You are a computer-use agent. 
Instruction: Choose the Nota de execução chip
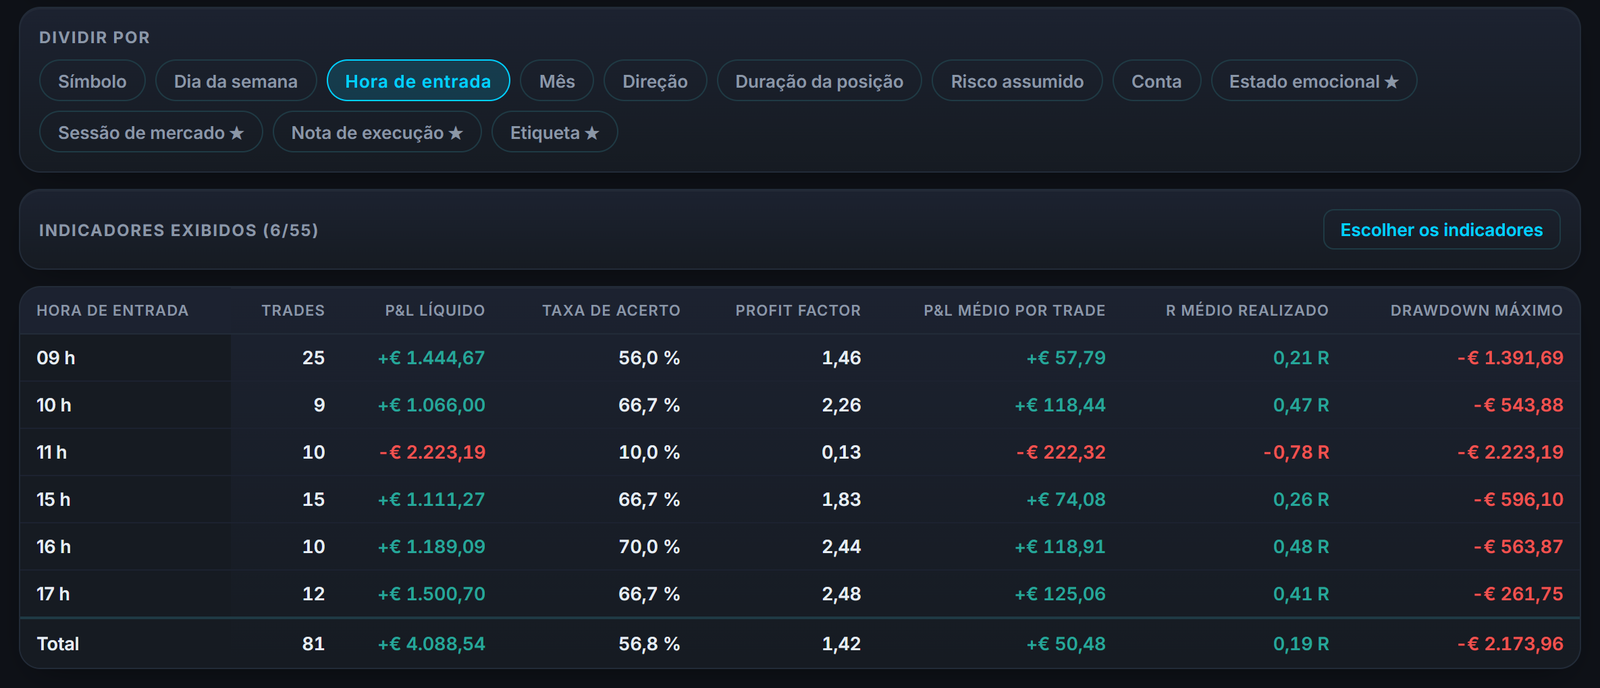click(x=377, y=132)
